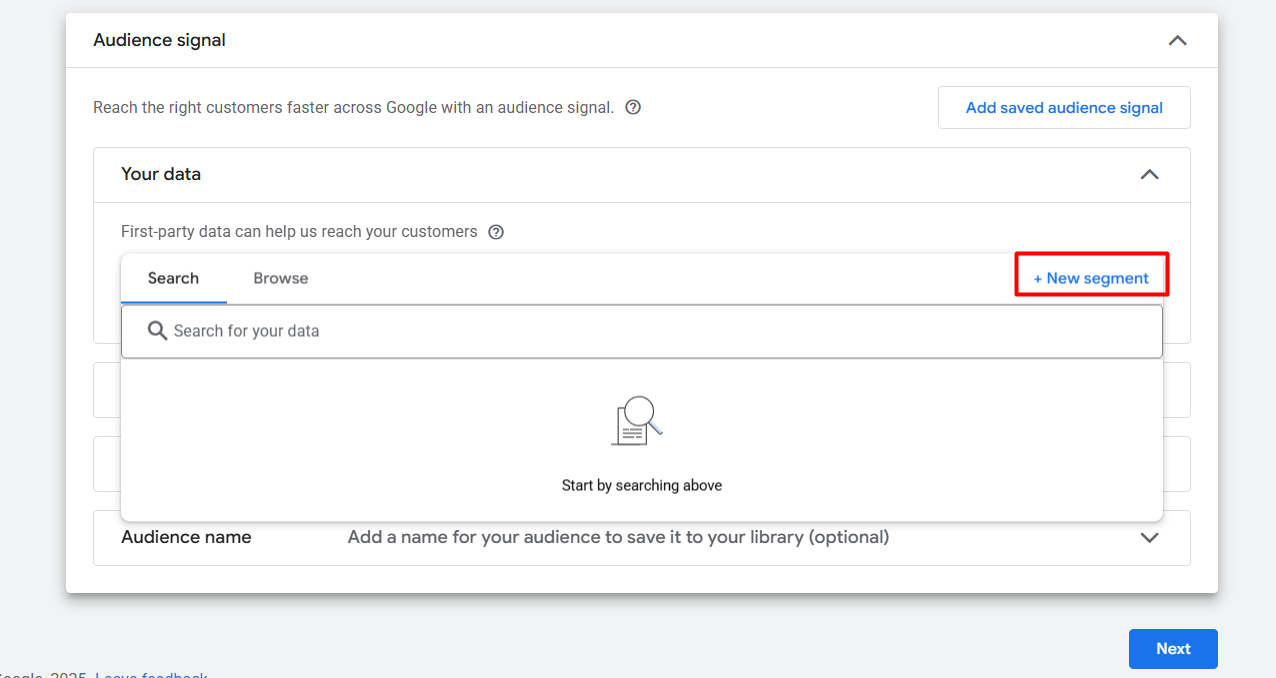Click the add a name for your audience text
The height and width of the screenshot is (678, 1276).
point(618,537)
